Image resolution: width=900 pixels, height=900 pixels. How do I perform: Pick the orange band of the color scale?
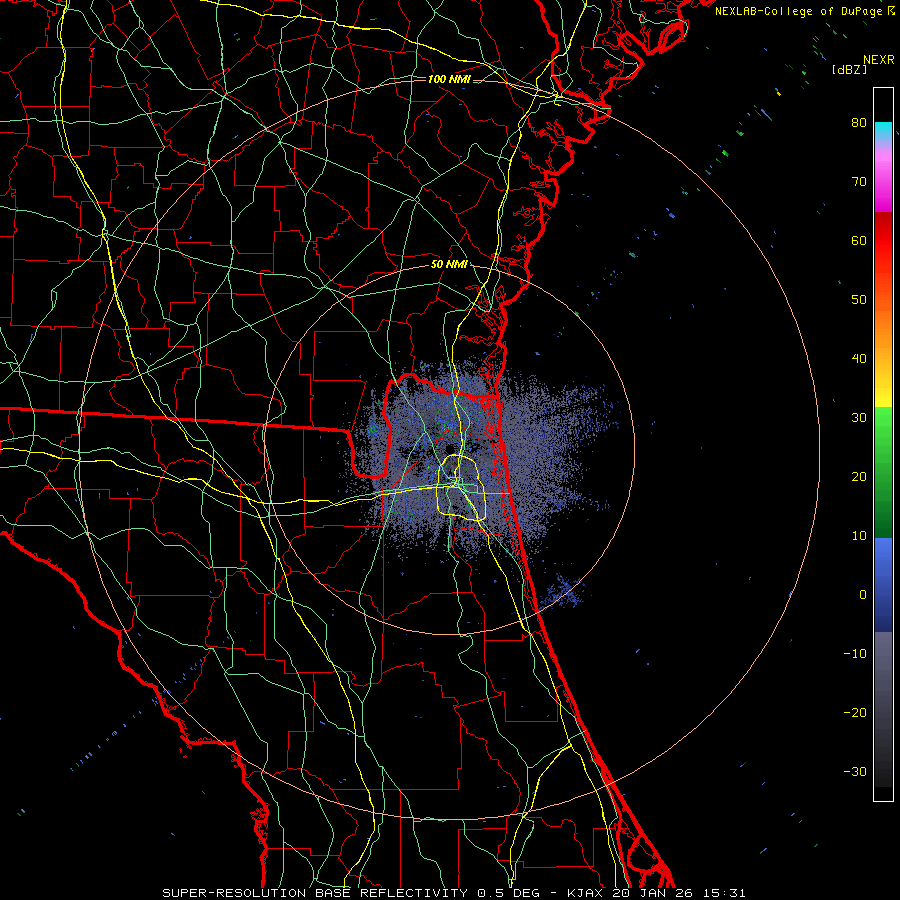coord(883,330)
